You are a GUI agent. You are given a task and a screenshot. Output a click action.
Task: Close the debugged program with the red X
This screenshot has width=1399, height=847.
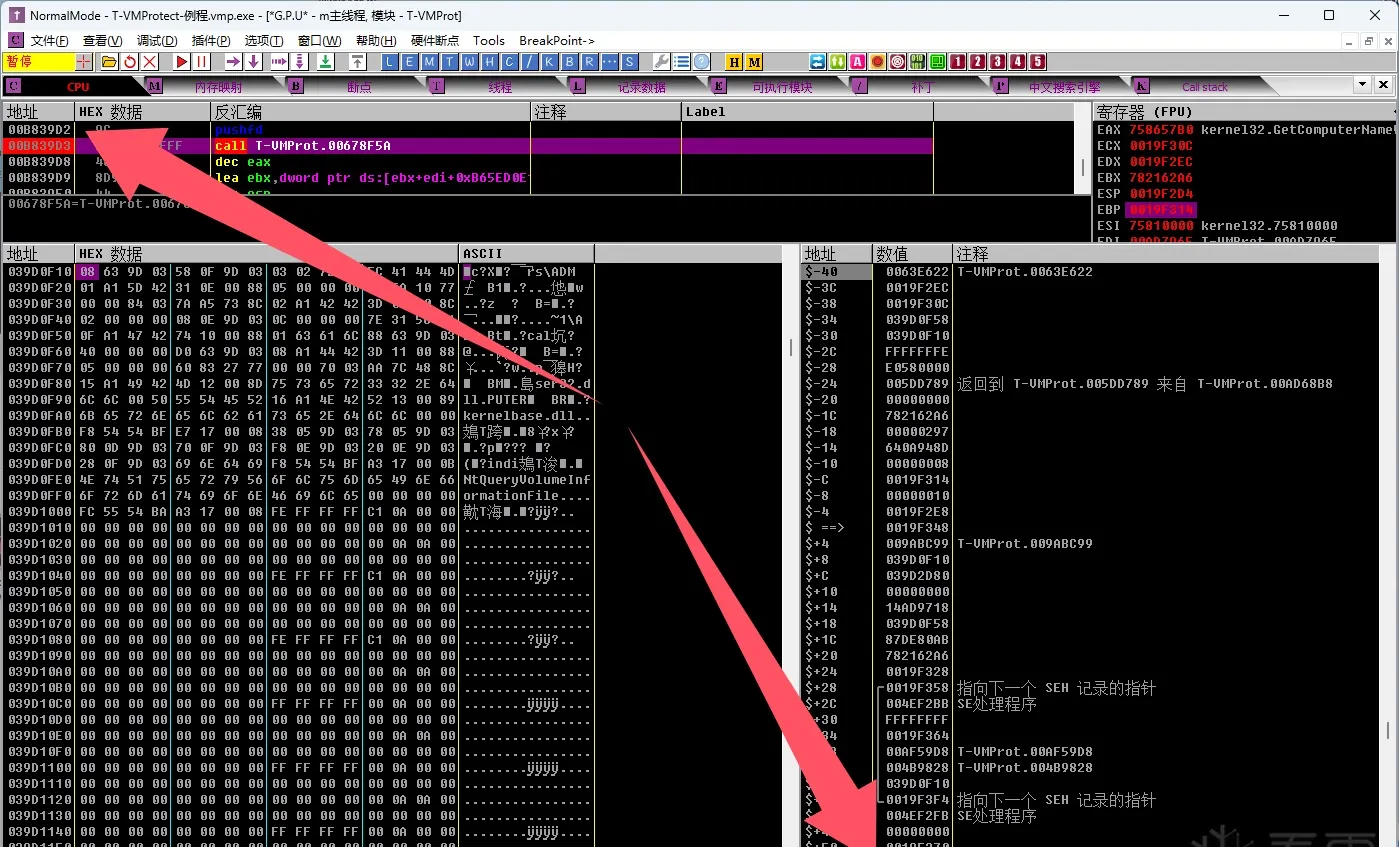(149, 62)
